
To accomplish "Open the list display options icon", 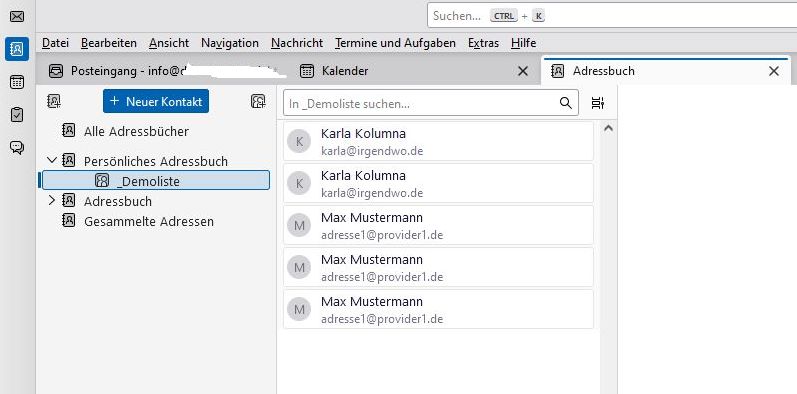I will 598,103.
